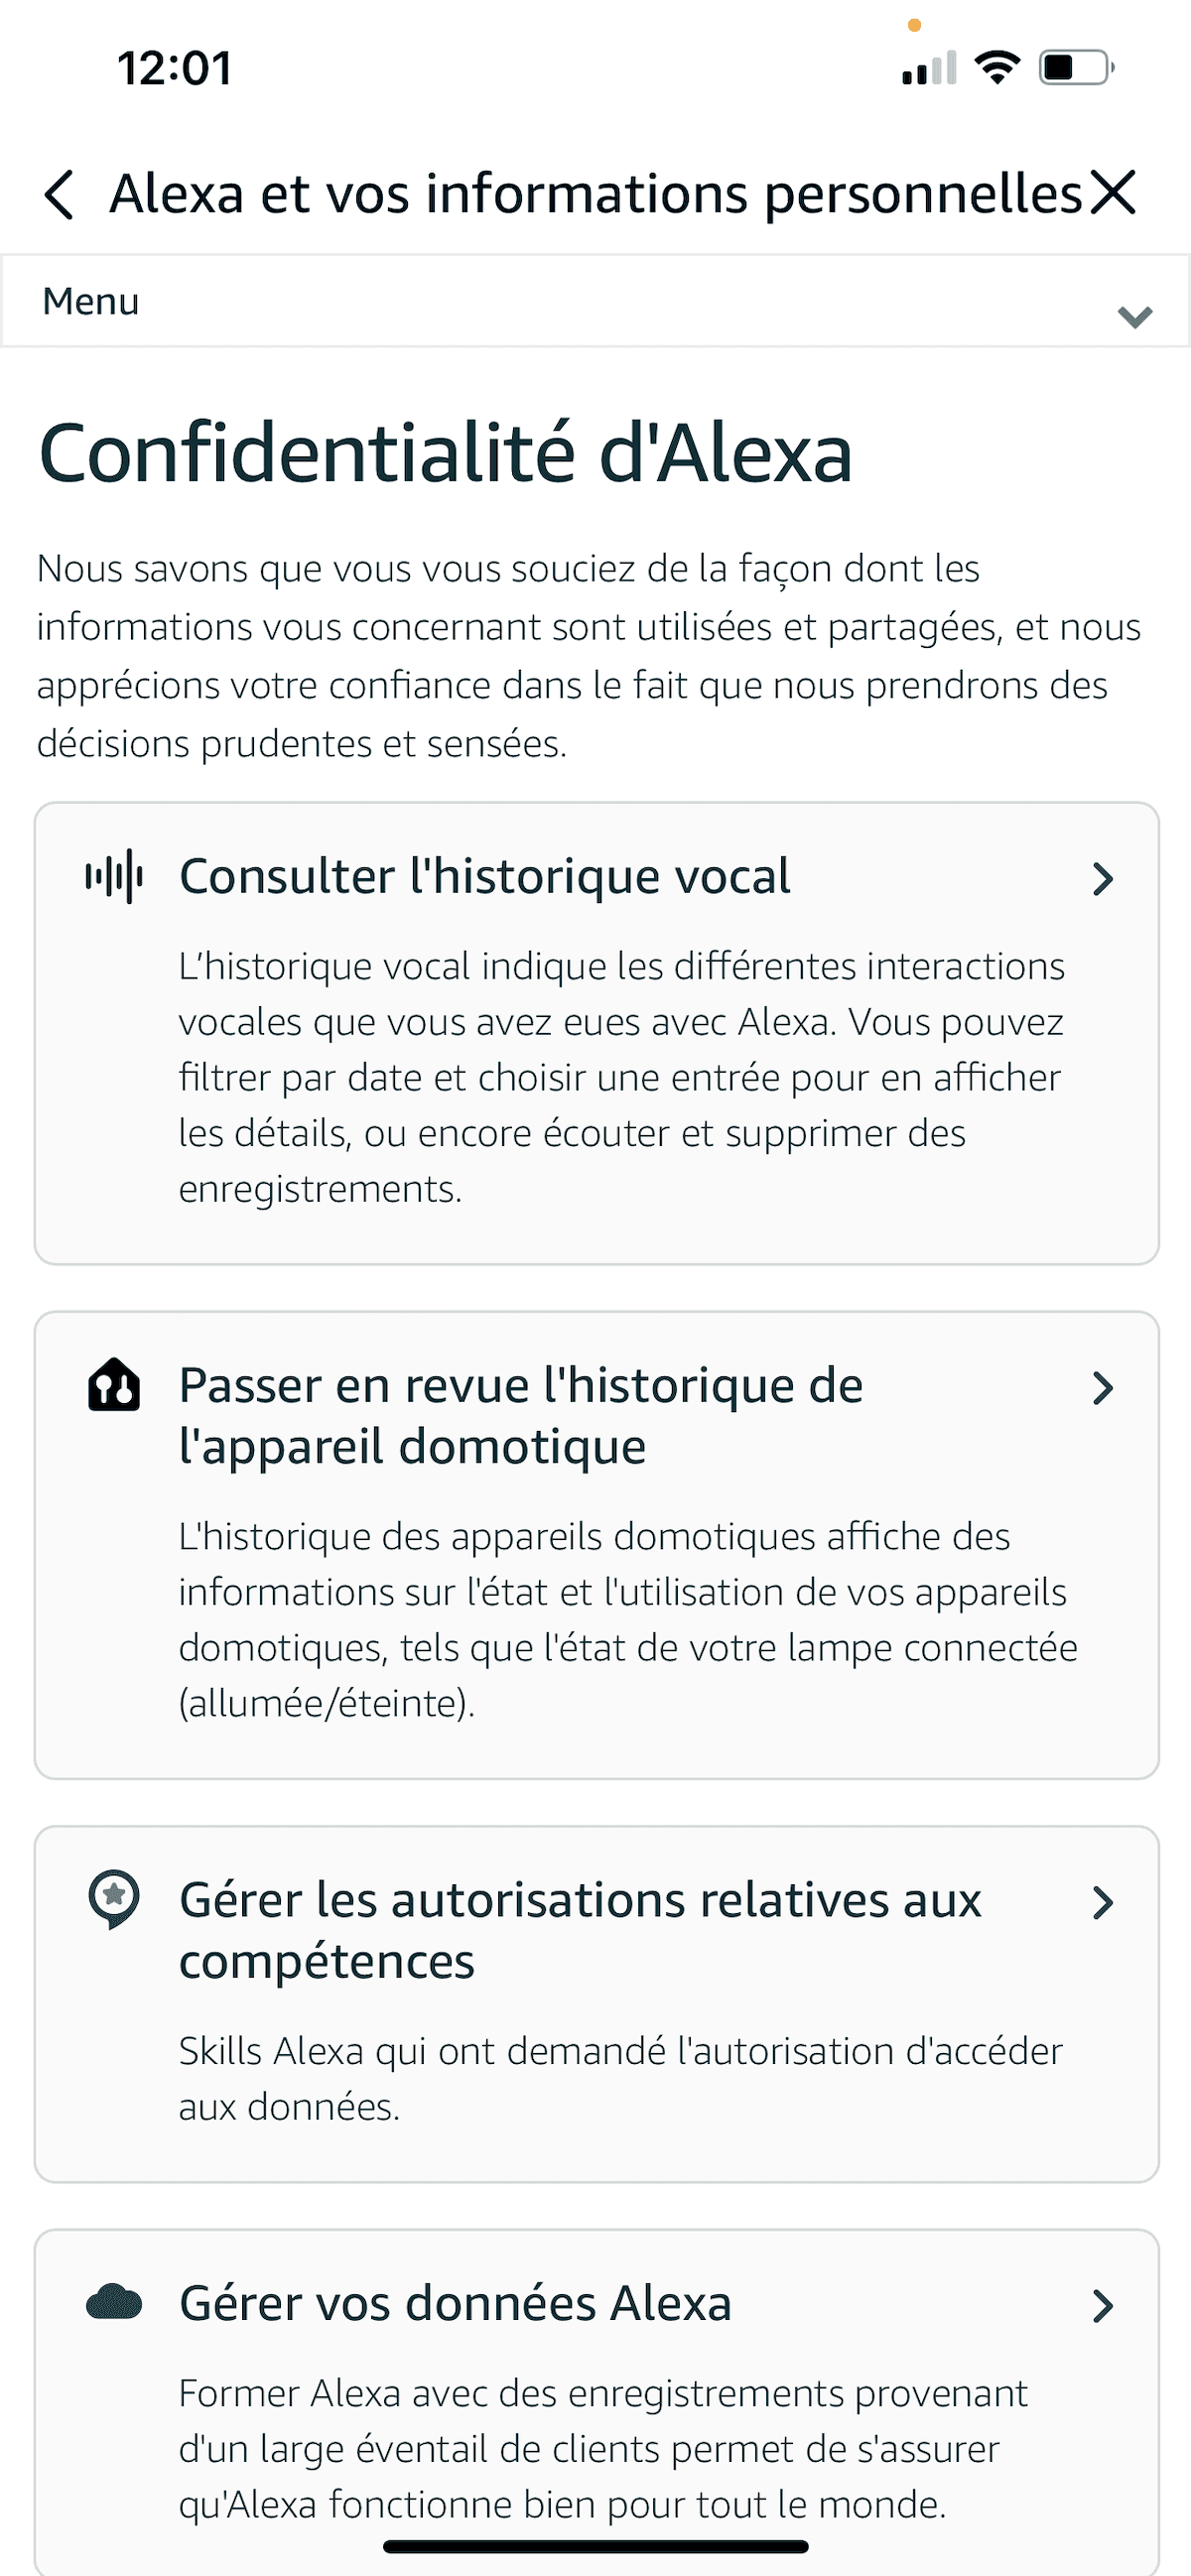Open Consulter l'historique vocal
Image resolution: width=1191 pixels, height=2576 pixels.
484,876
